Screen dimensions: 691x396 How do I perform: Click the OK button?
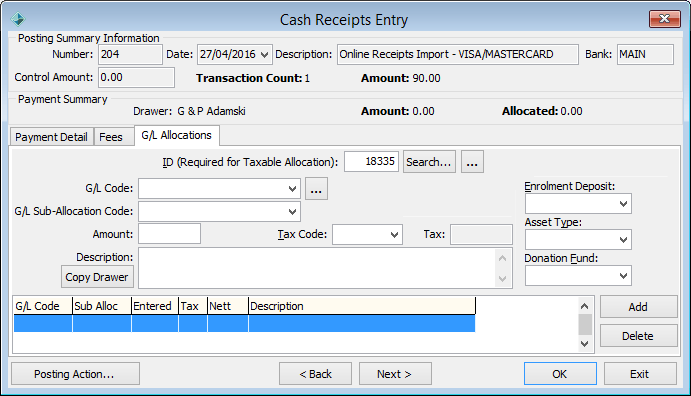[x=560, y=374]
